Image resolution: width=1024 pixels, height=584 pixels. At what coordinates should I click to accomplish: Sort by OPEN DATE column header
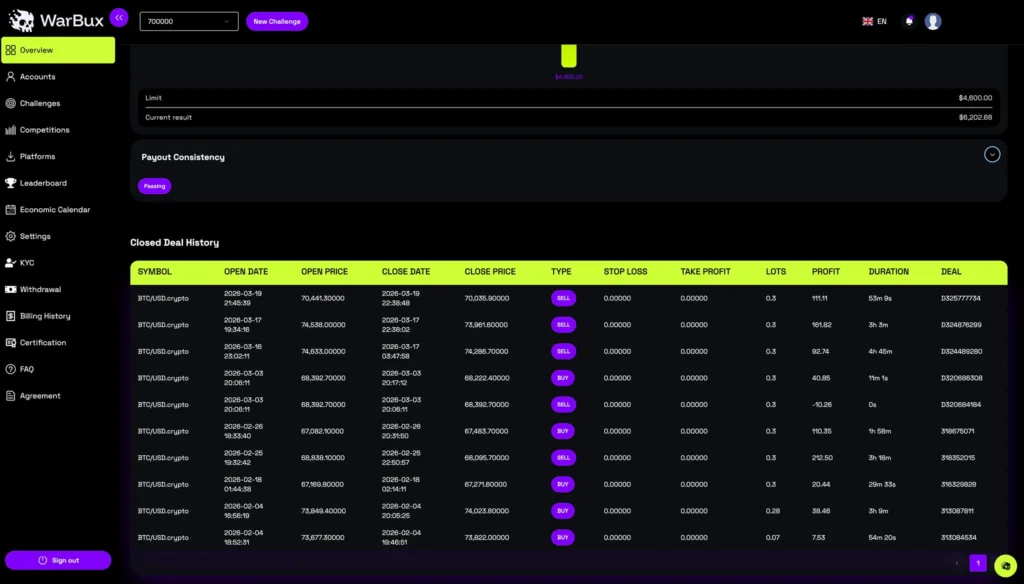[x=246, y=272]
